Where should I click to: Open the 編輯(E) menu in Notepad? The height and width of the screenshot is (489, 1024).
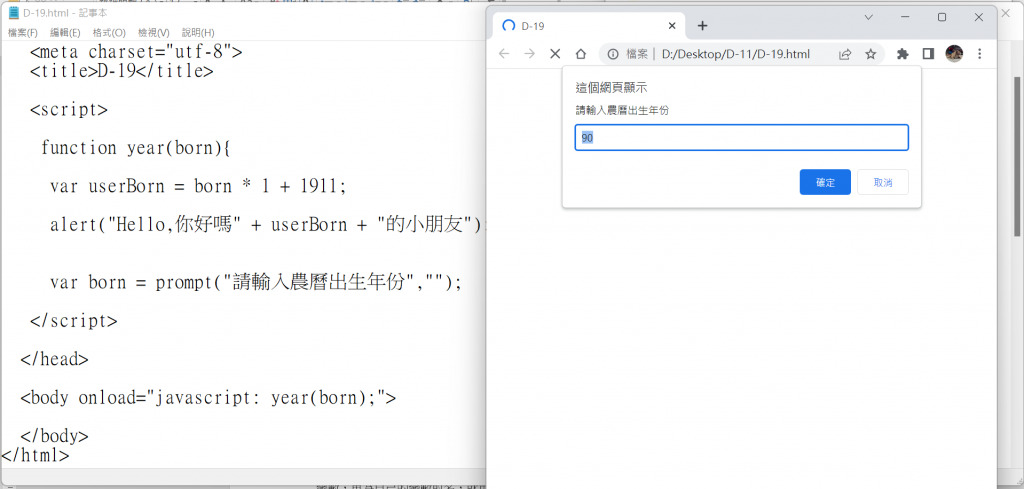(65, 33)
